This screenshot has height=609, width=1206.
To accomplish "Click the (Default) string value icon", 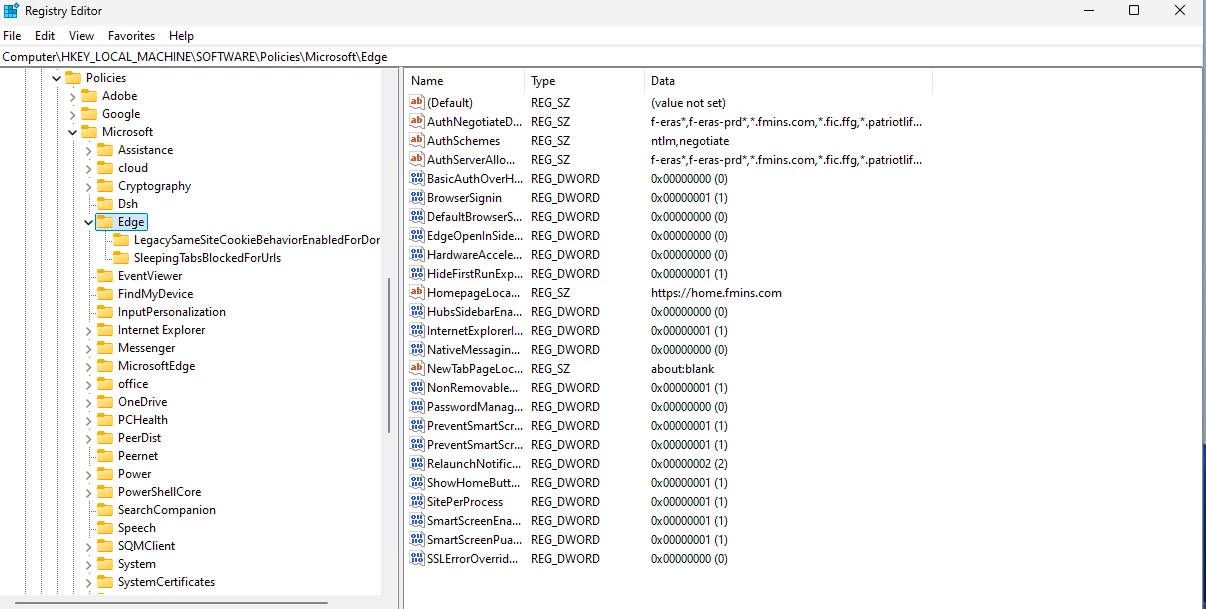I will [x=417, y=103].
